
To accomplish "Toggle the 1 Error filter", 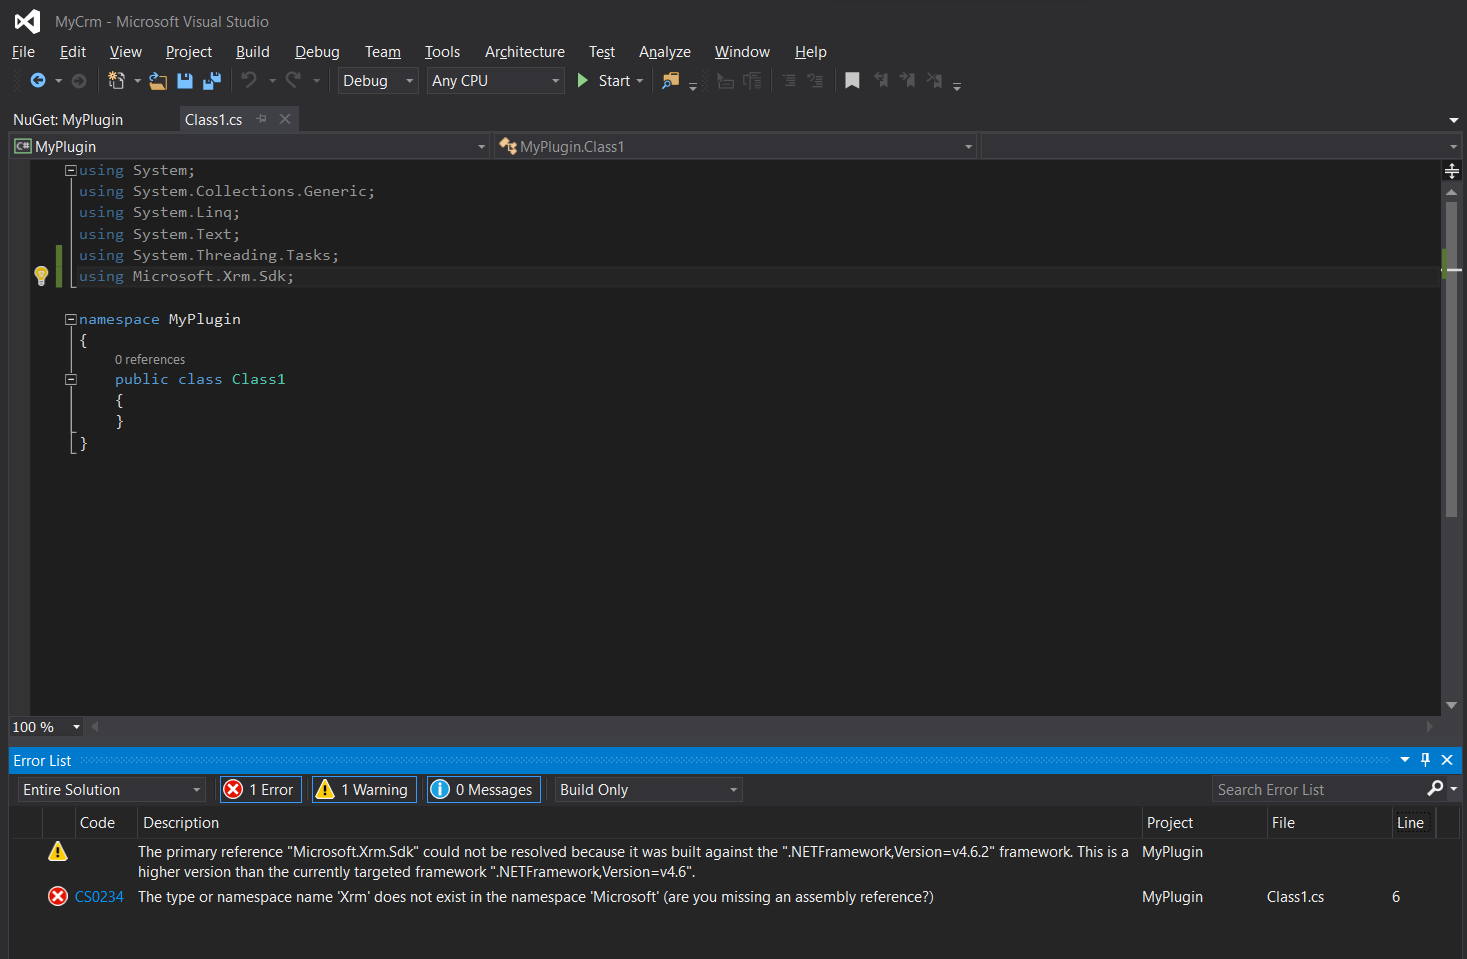I will click(260, 790).
